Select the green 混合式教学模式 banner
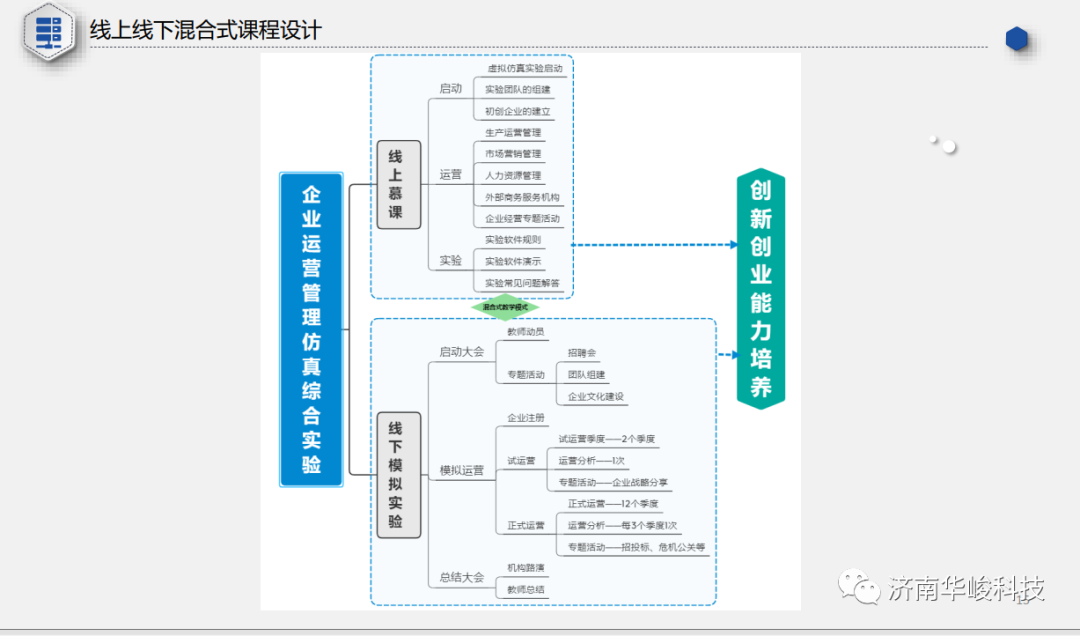This screenshot has width=1080, height=636. click(505, 308)
